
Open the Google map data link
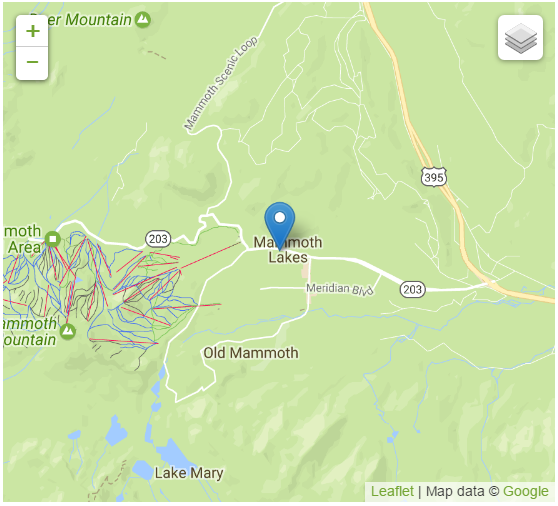coord(526,491)
